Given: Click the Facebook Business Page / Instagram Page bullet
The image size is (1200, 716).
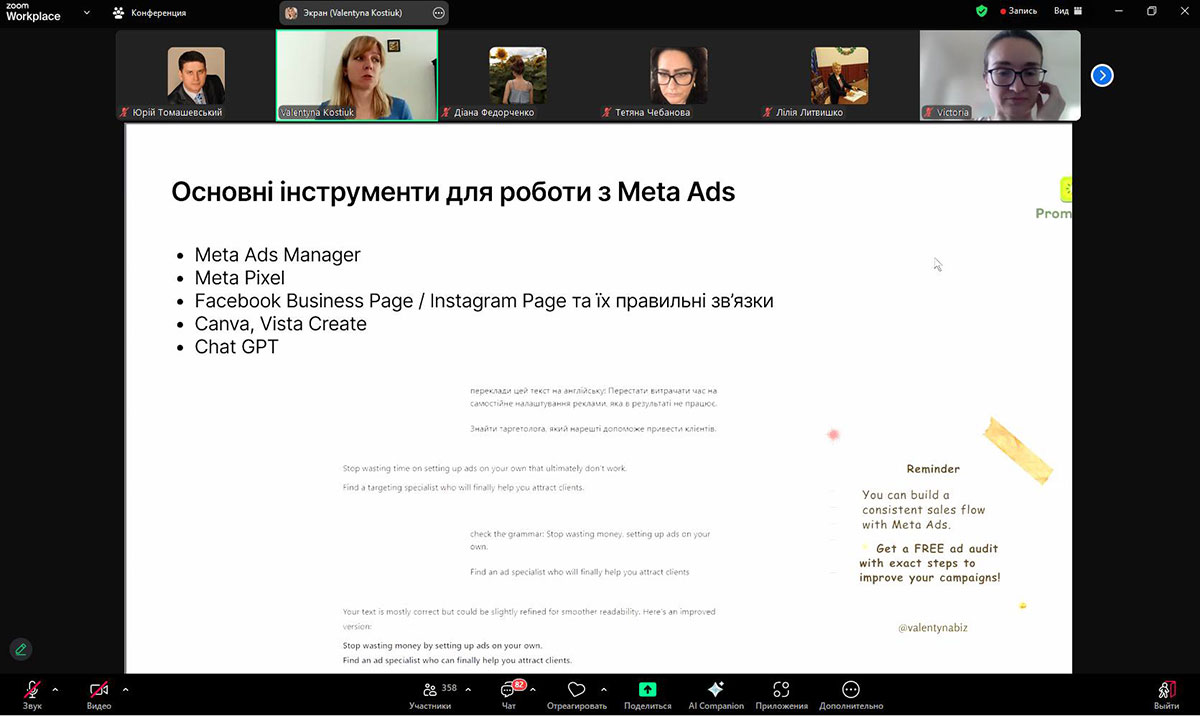Looking at the screenshot, I should pos(484,301).
